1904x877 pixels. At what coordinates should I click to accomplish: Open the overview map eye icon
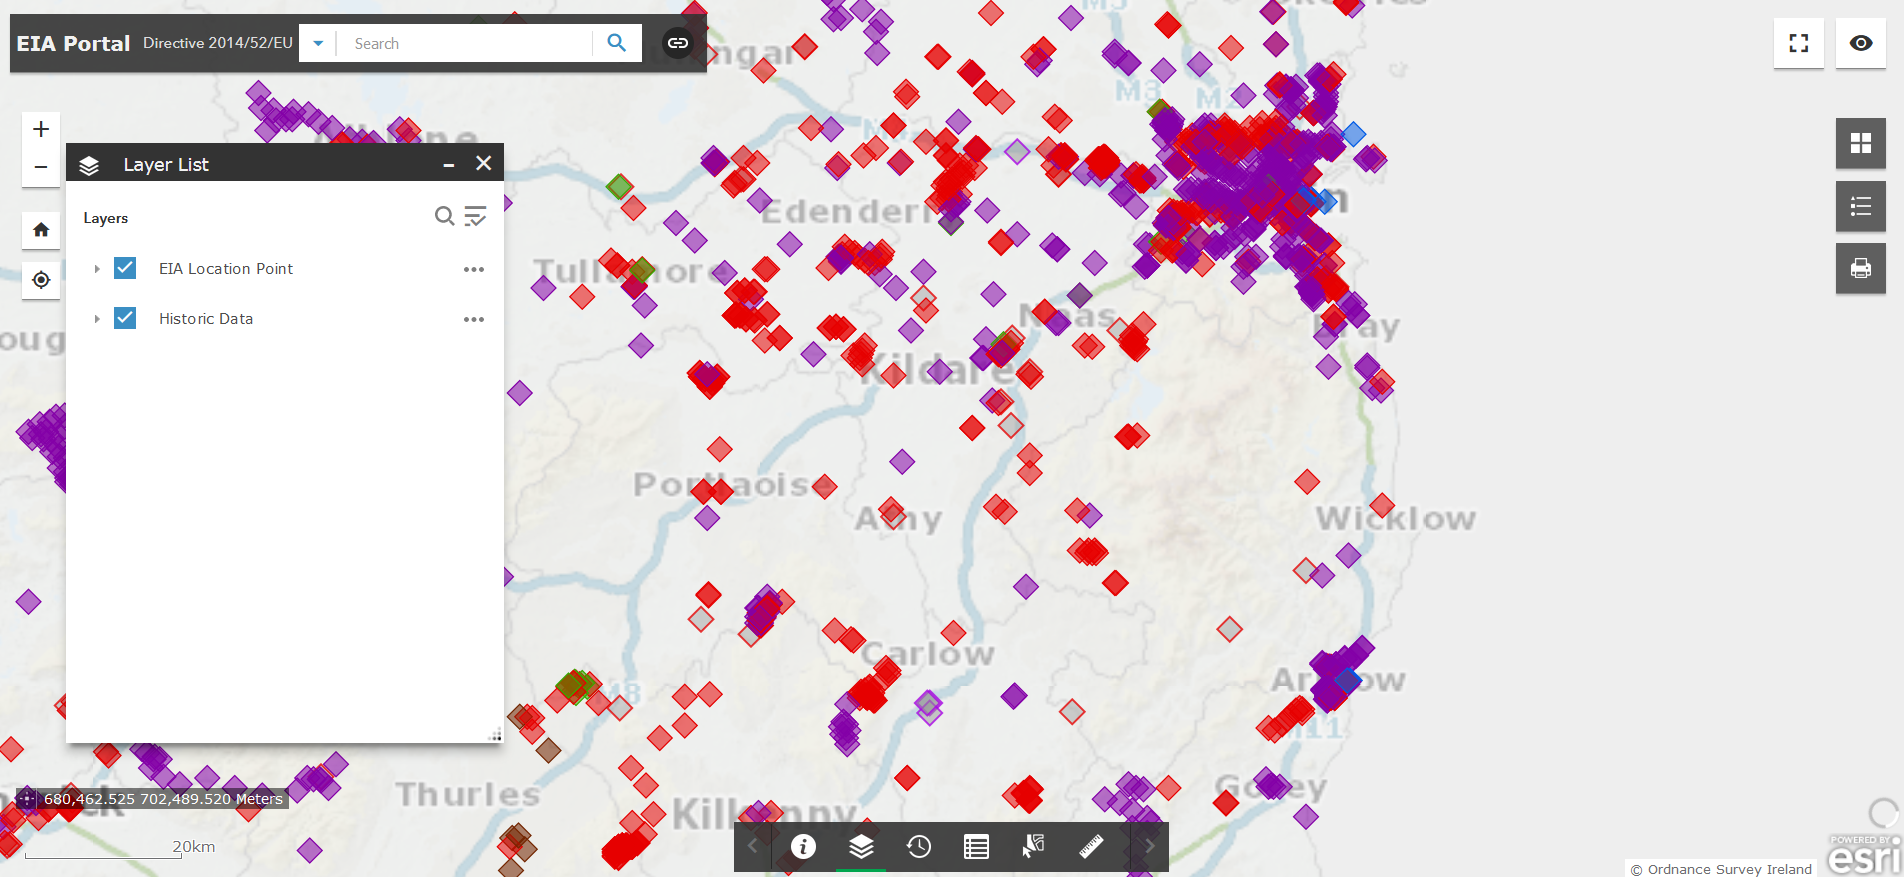tap(1861, 43)
